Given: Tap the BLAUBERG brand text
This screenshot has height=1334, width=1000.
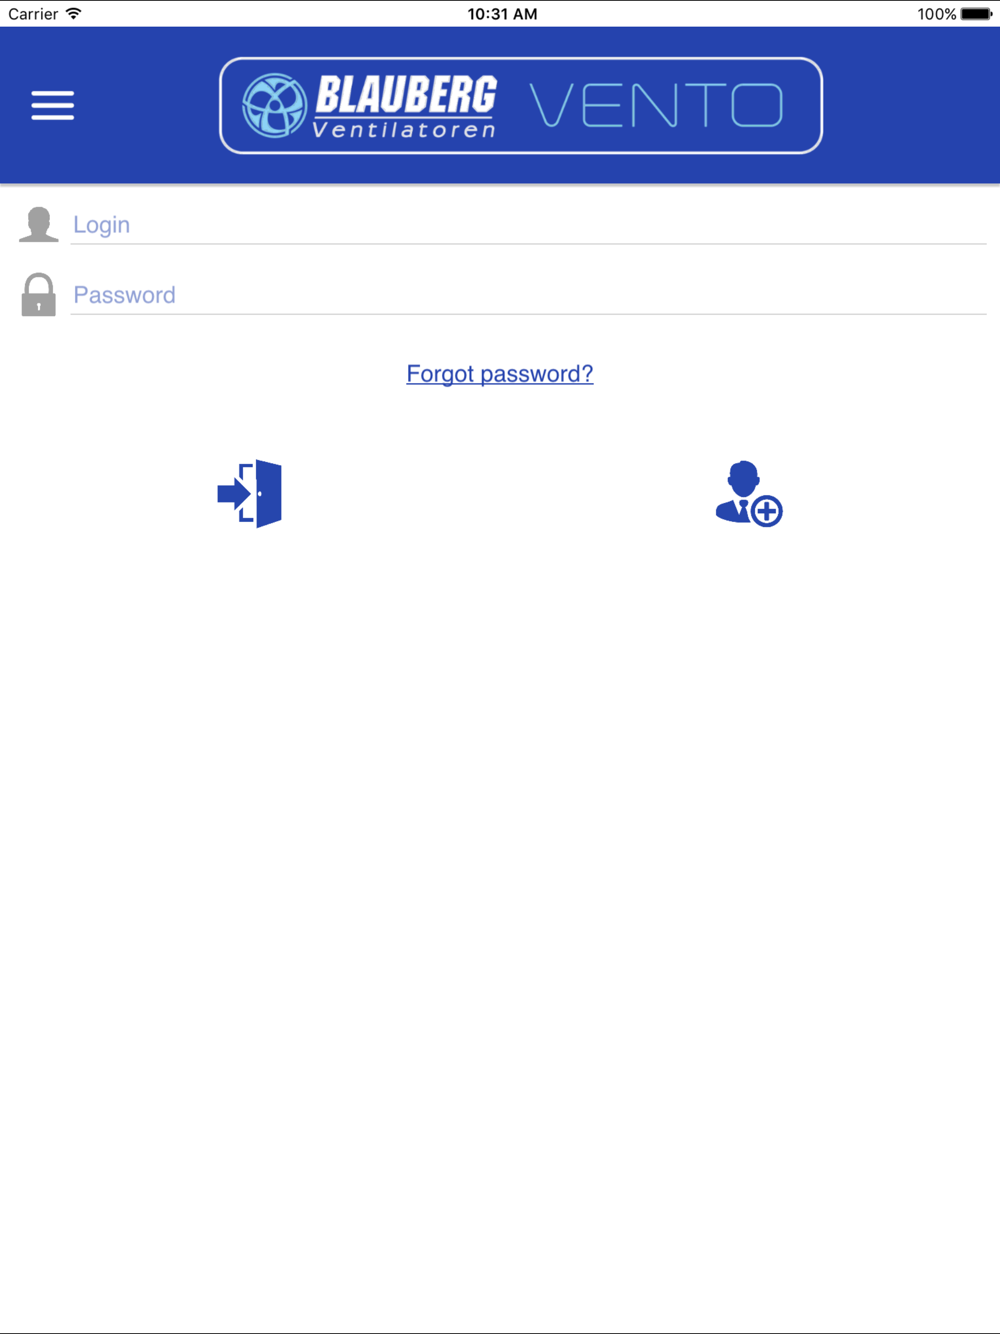Looking at the screenshot, I should [405, 95].
